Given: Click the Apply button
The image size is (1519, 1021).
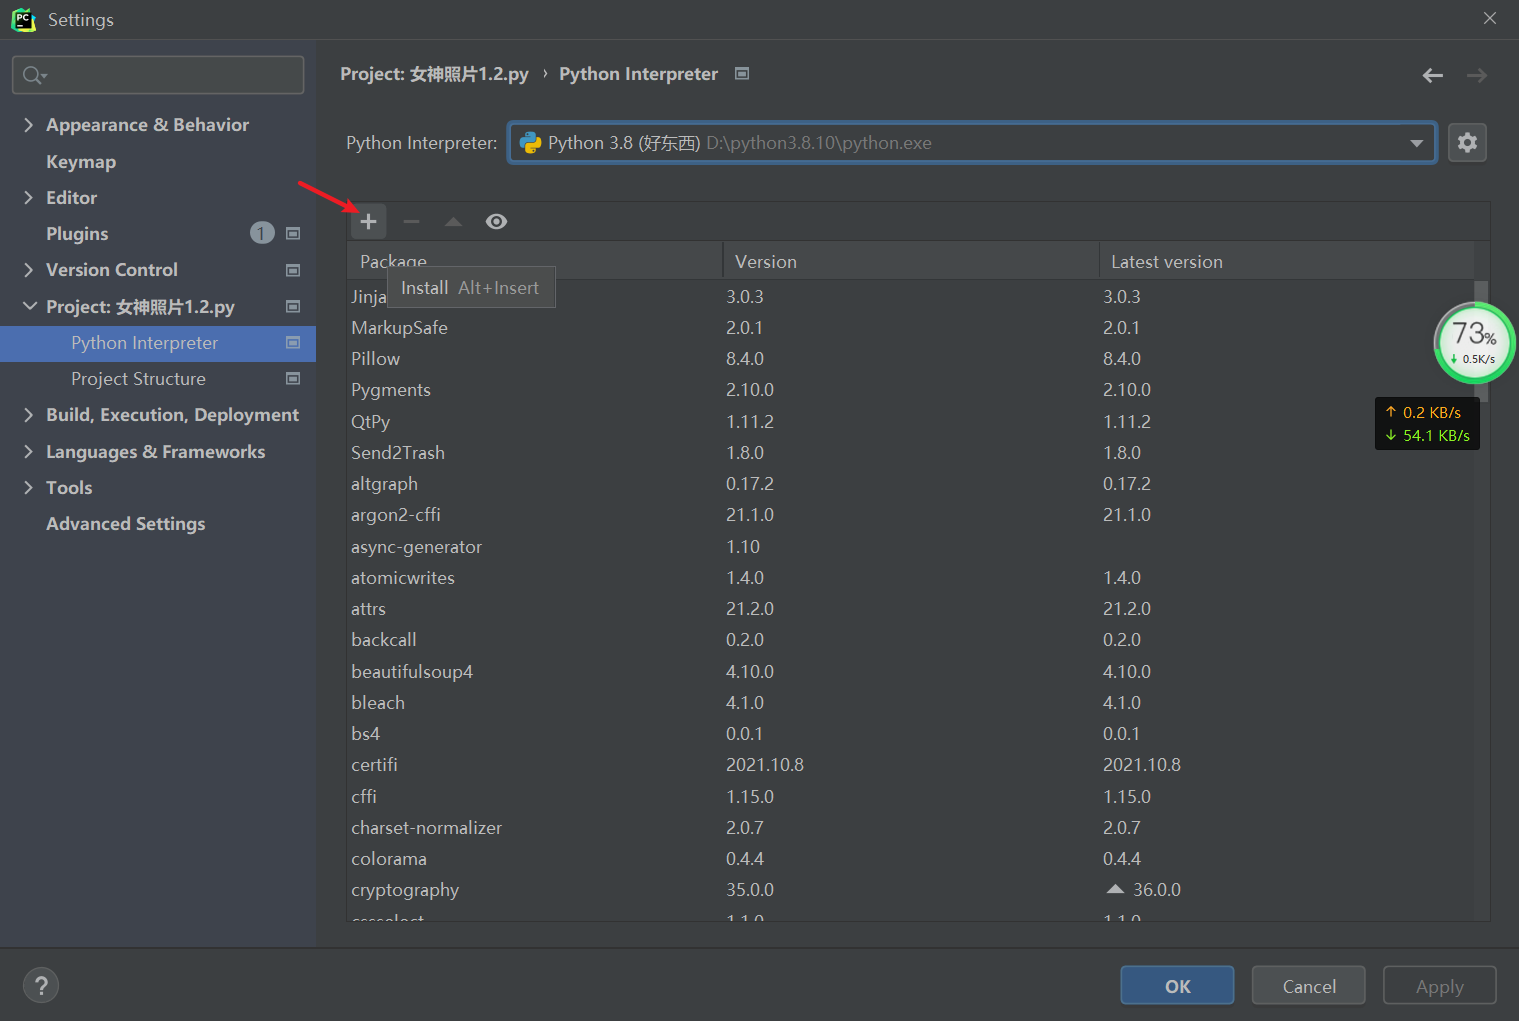Looking at the screenshot, I should pos(1440,986).
